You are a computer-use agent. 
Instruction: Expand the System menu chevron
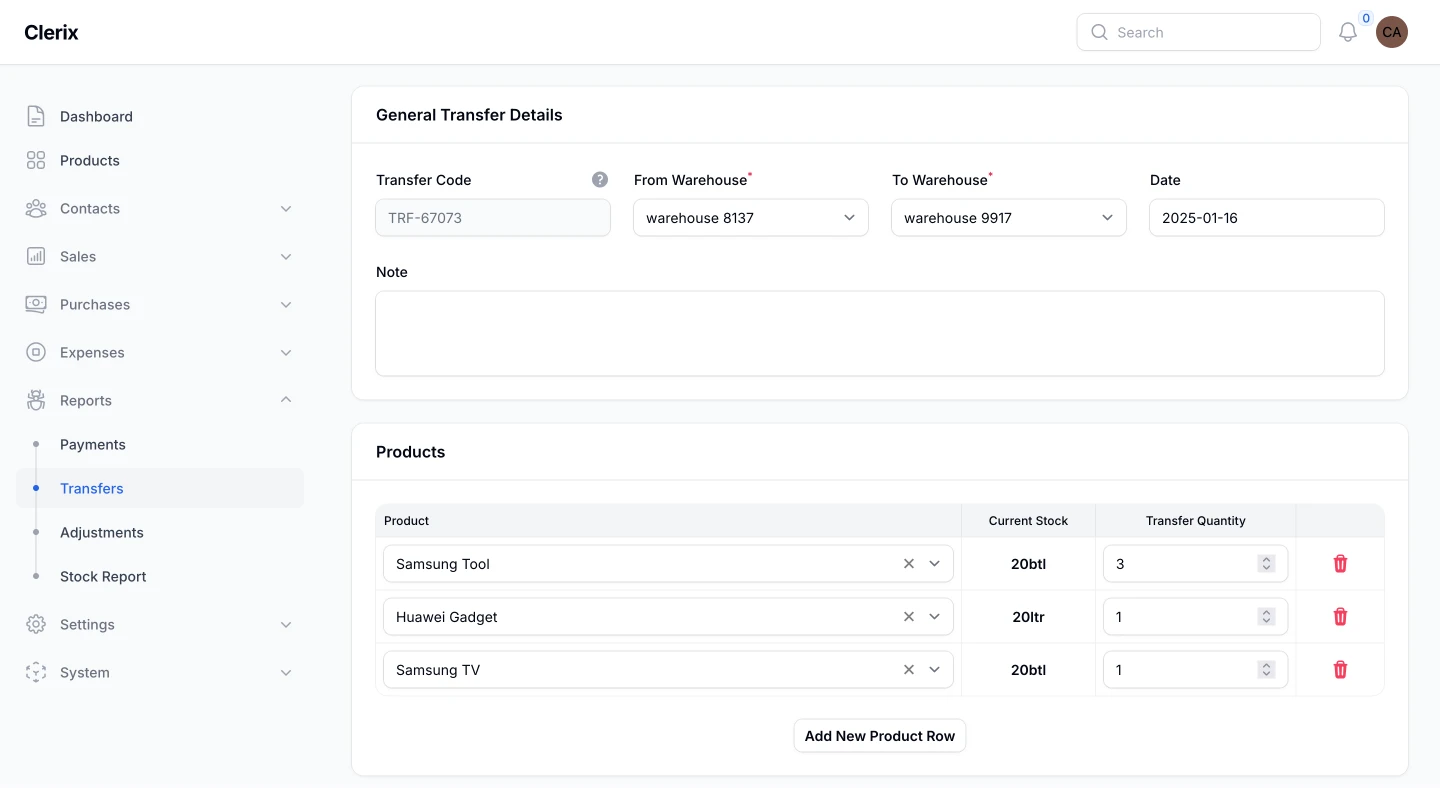point(286,672)
